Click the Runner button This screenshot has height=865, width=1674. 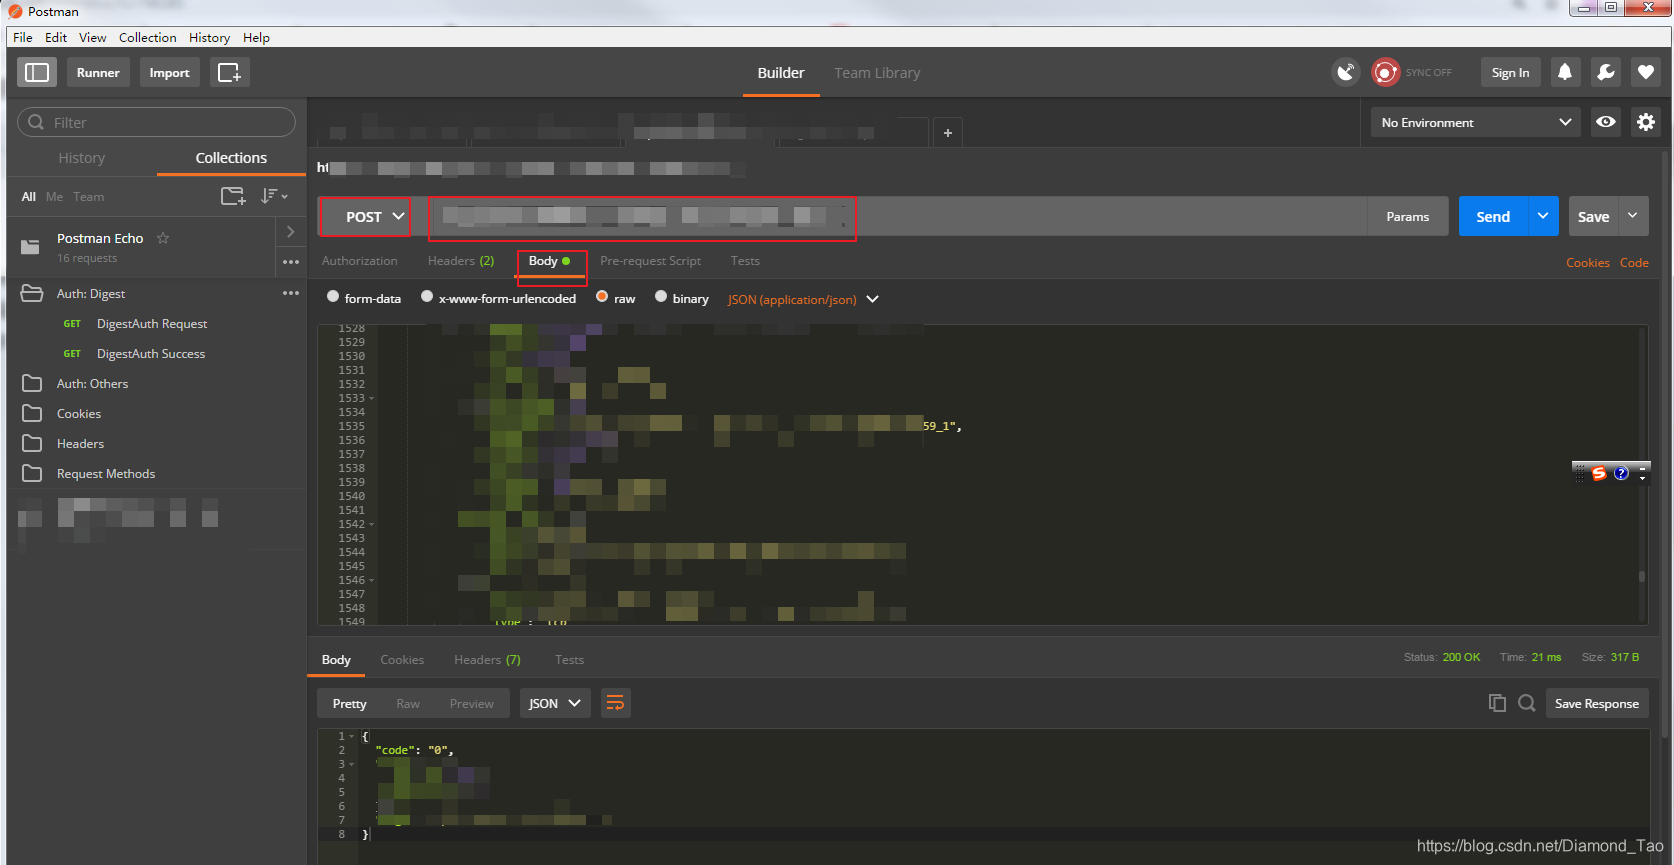coord(98,72)
